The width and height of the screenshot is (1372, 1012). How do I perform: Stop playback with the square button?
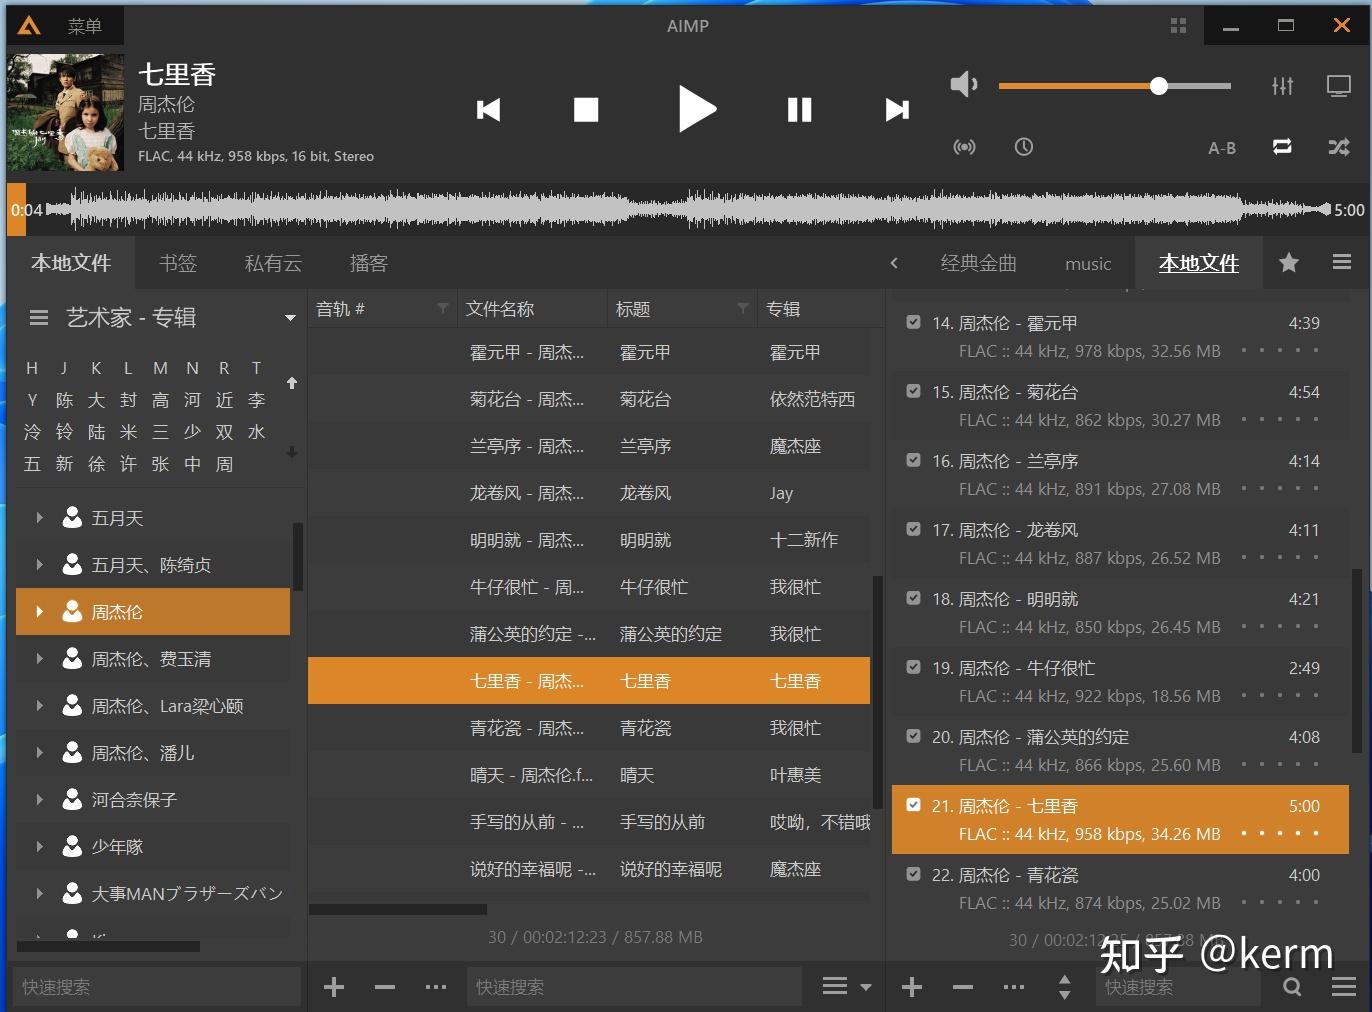586,110
